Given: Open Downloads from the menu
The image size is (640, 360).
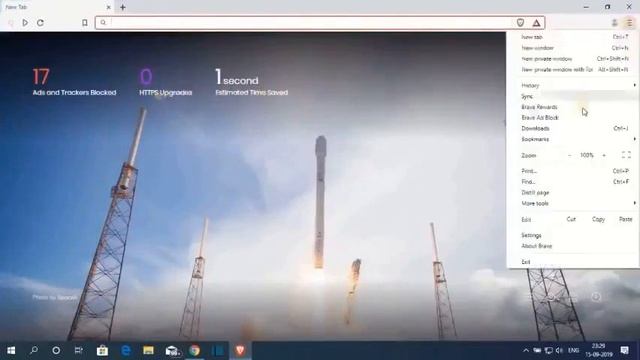Looking at the screenshot, I should 573,129.
